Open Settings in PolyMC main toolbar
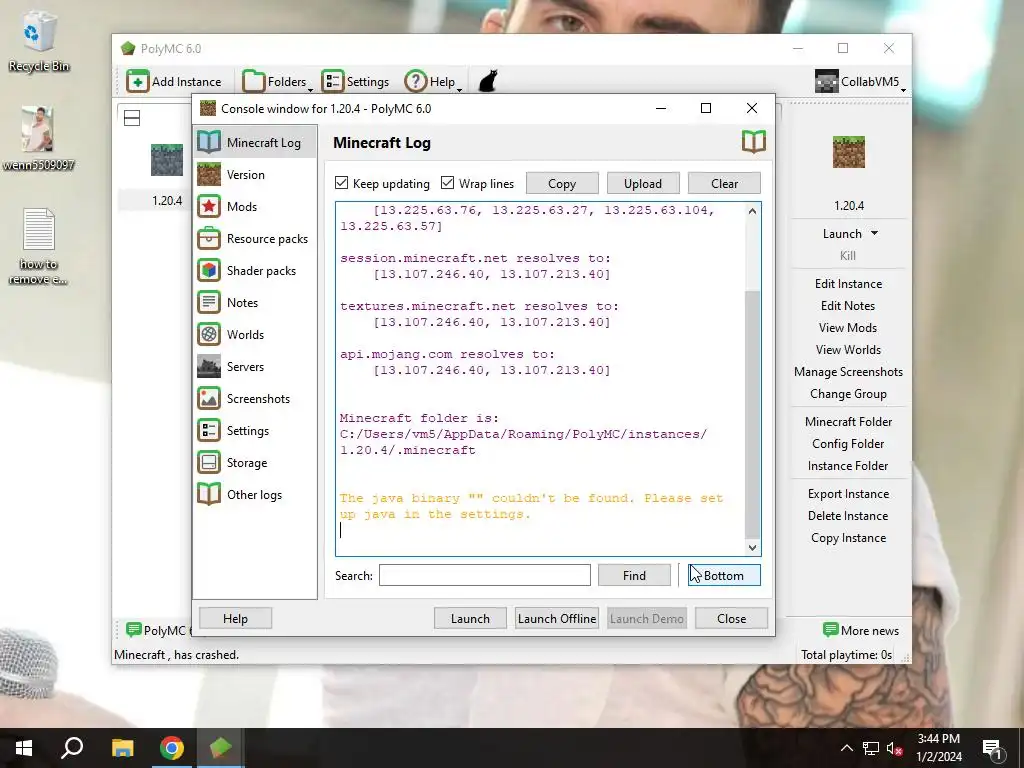The width and height of the screenshot is (1024, 768). tap(355, 82)
